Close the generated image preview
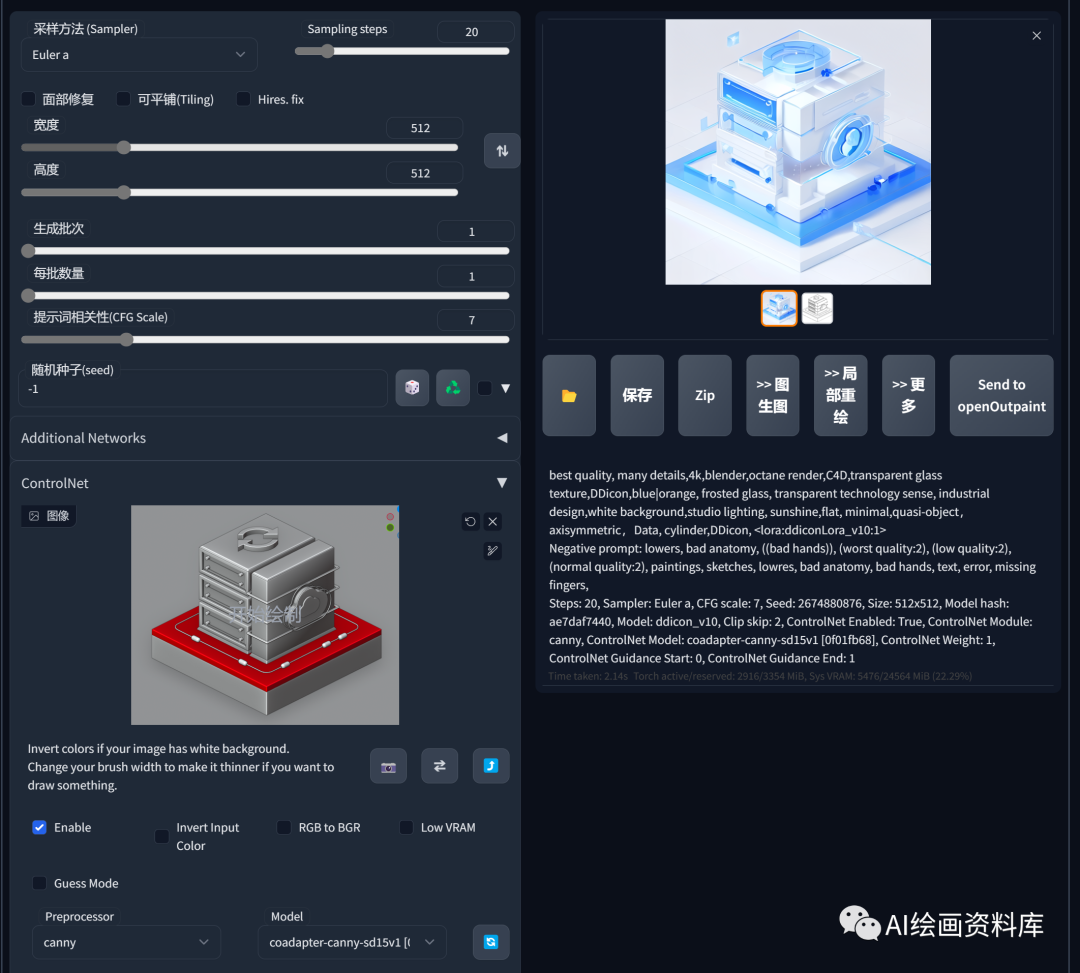This screenshot has width=1080, height=973. [1037, 36]
